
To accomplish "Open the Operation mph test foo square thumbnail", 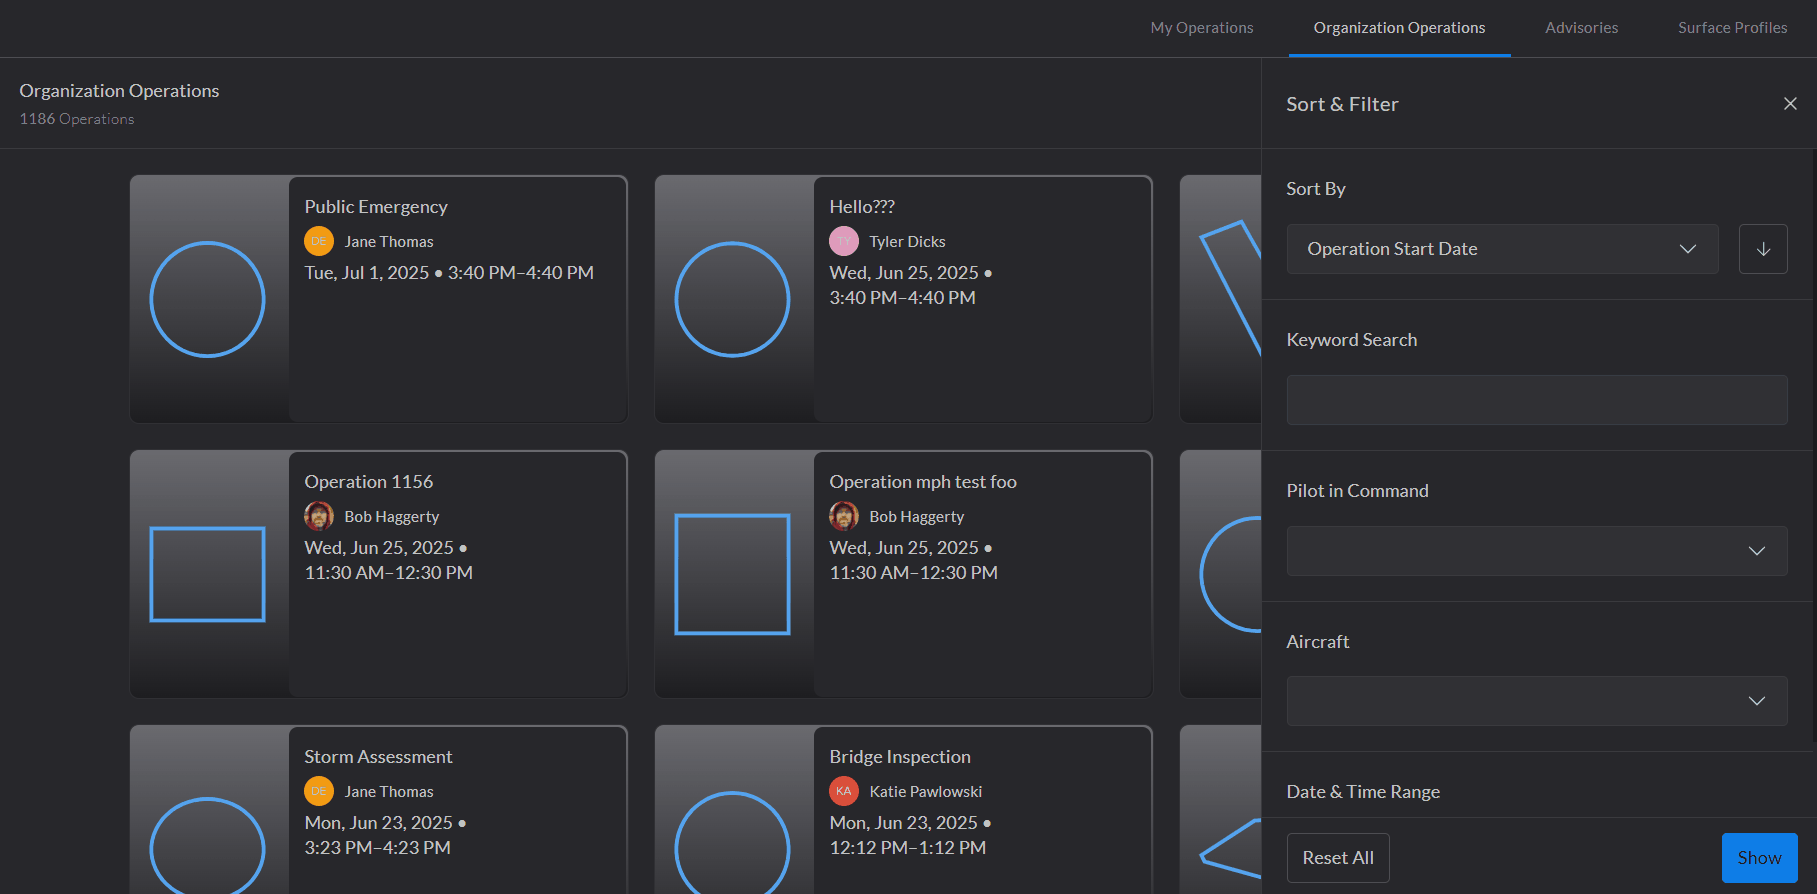I will [733, 574].
